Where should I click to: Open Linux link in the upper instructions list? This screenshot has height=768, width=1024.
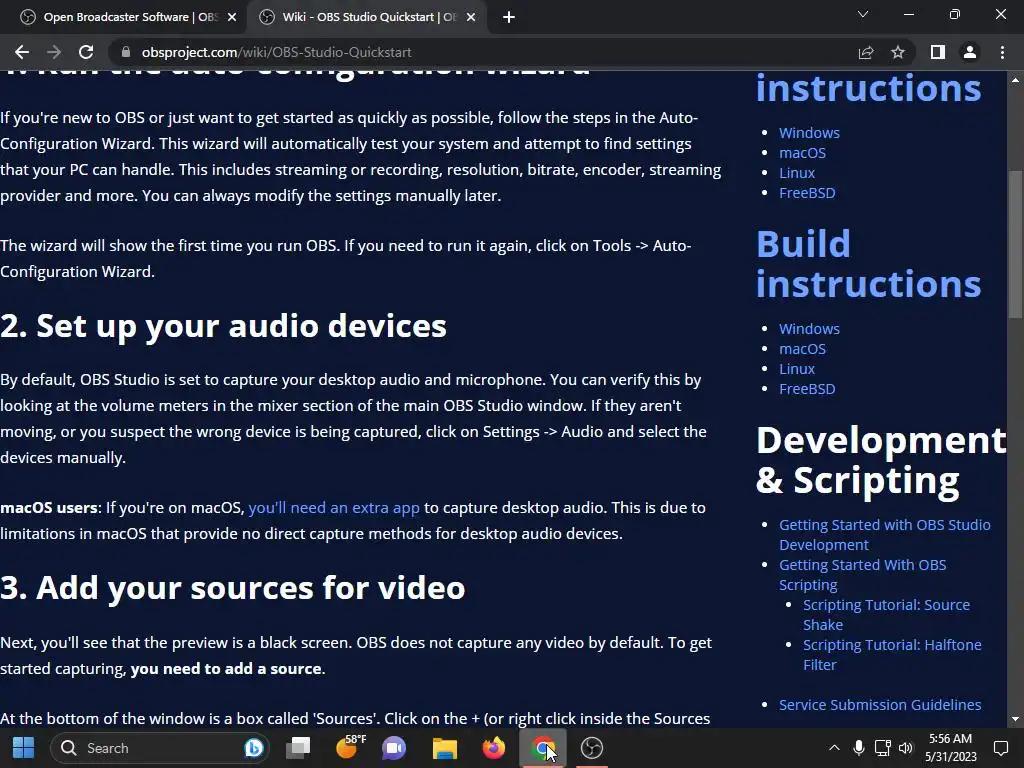(x=797, y=173)
